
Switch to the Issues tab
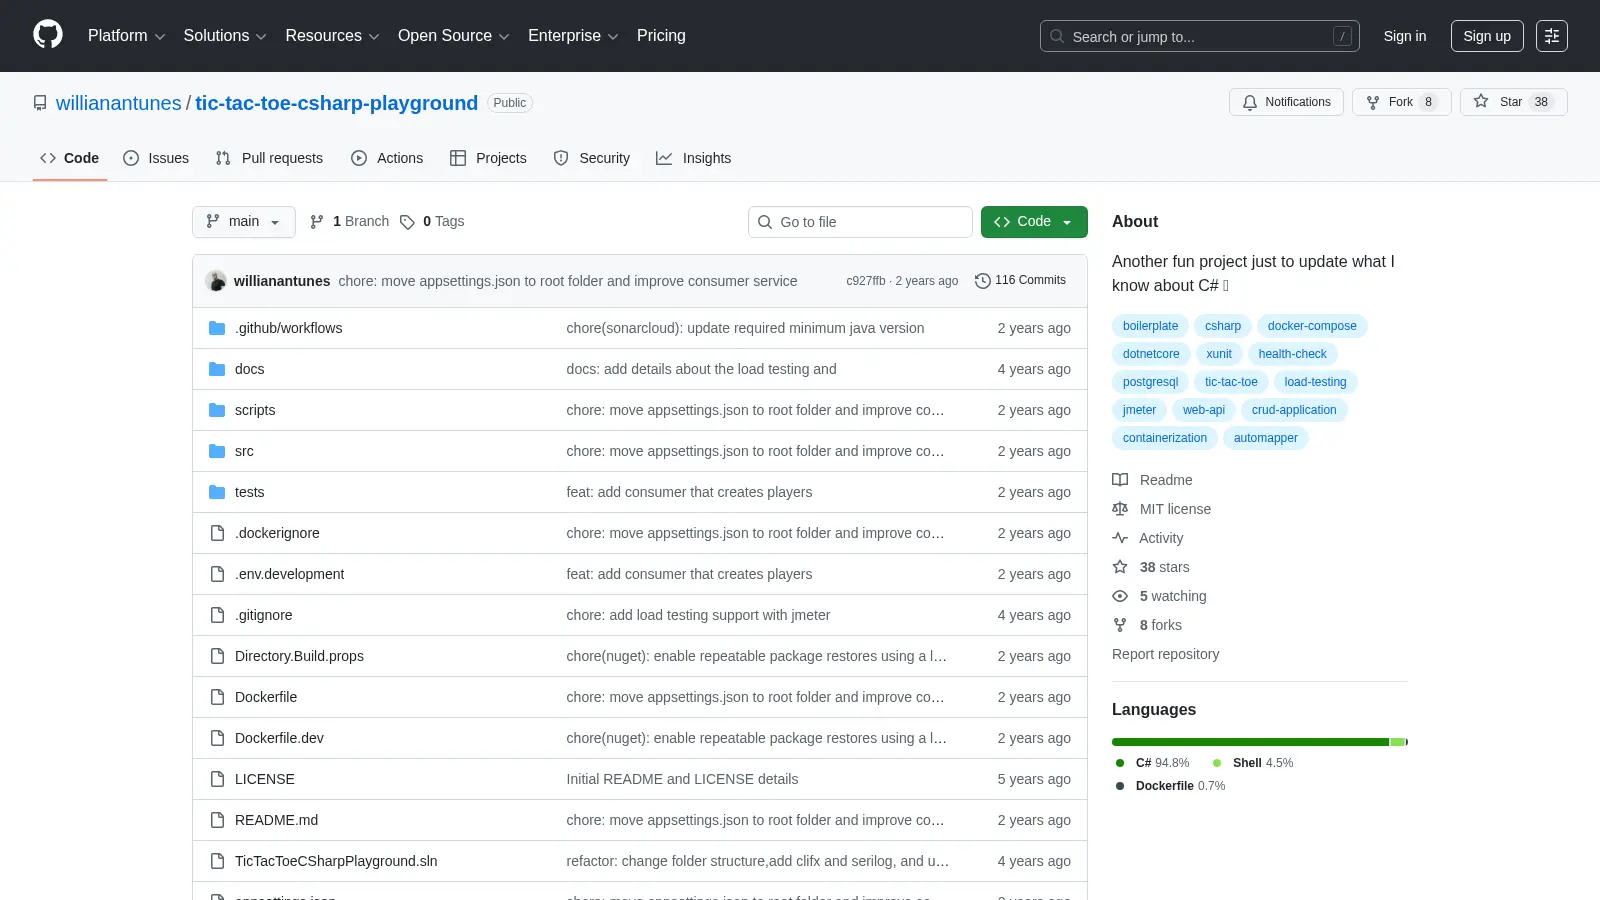tap(156, 158)
